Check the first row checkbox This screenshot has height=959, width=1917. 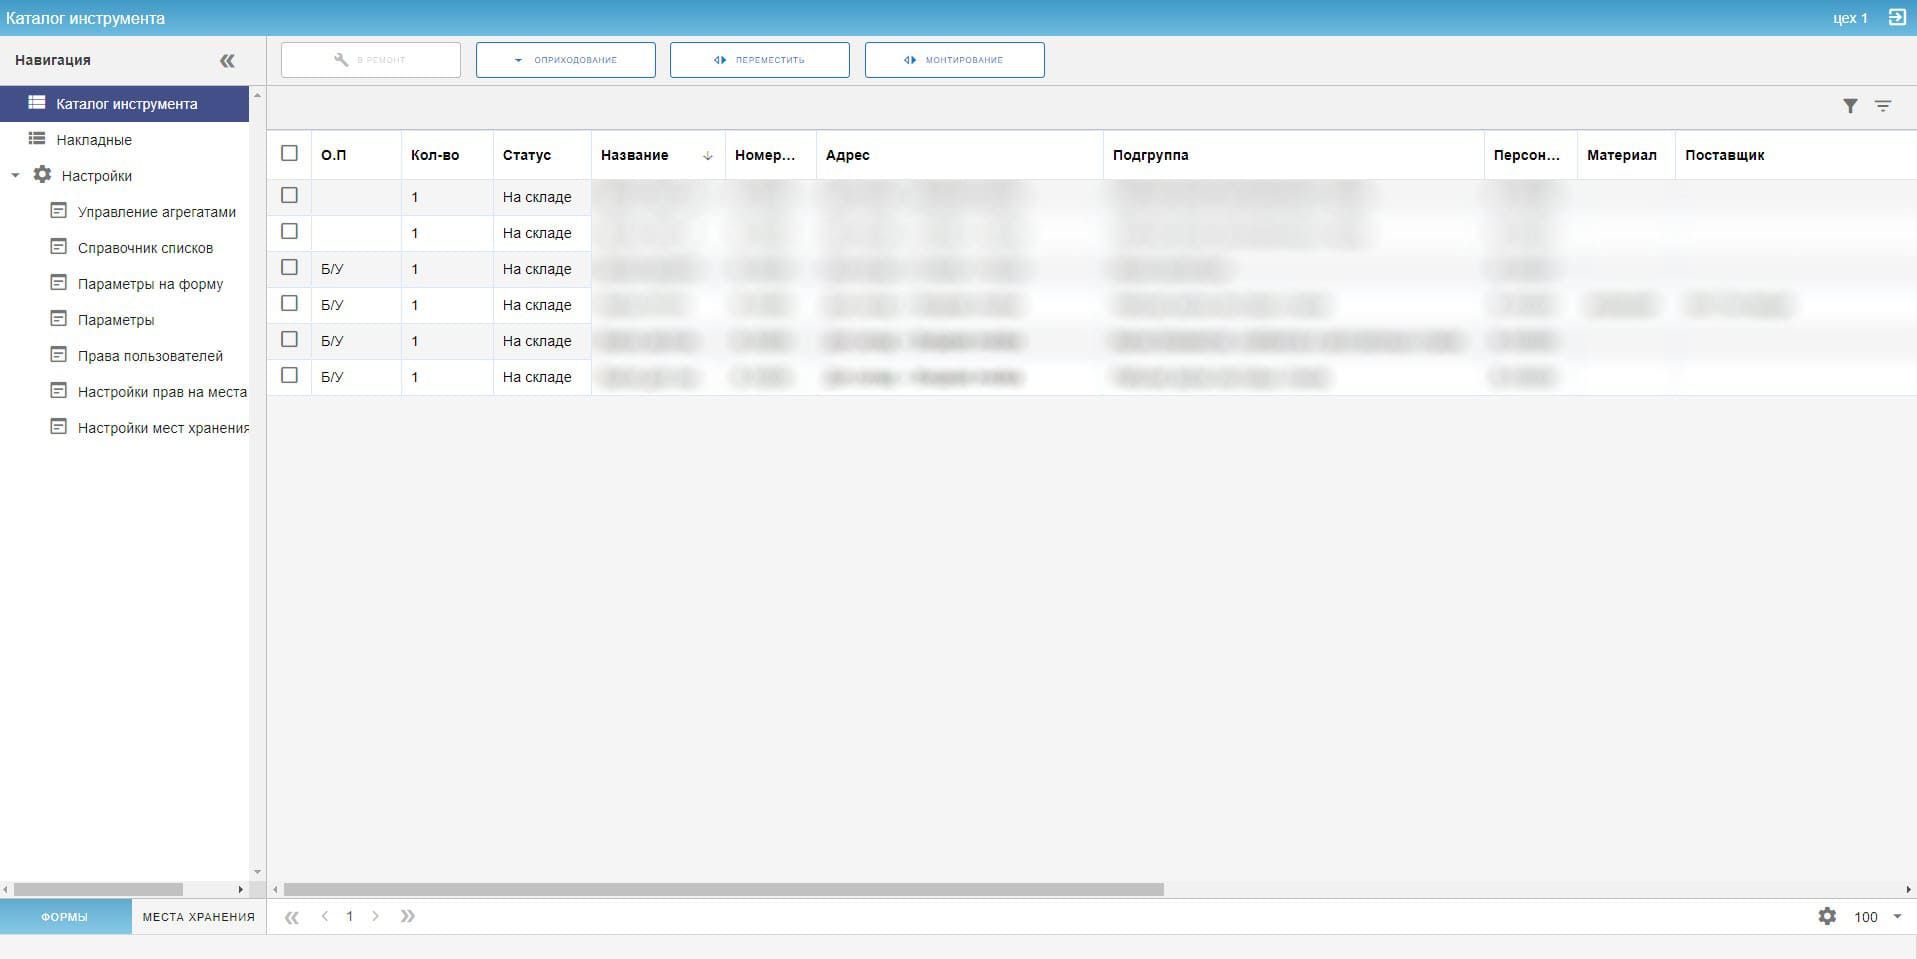(290, 196)
